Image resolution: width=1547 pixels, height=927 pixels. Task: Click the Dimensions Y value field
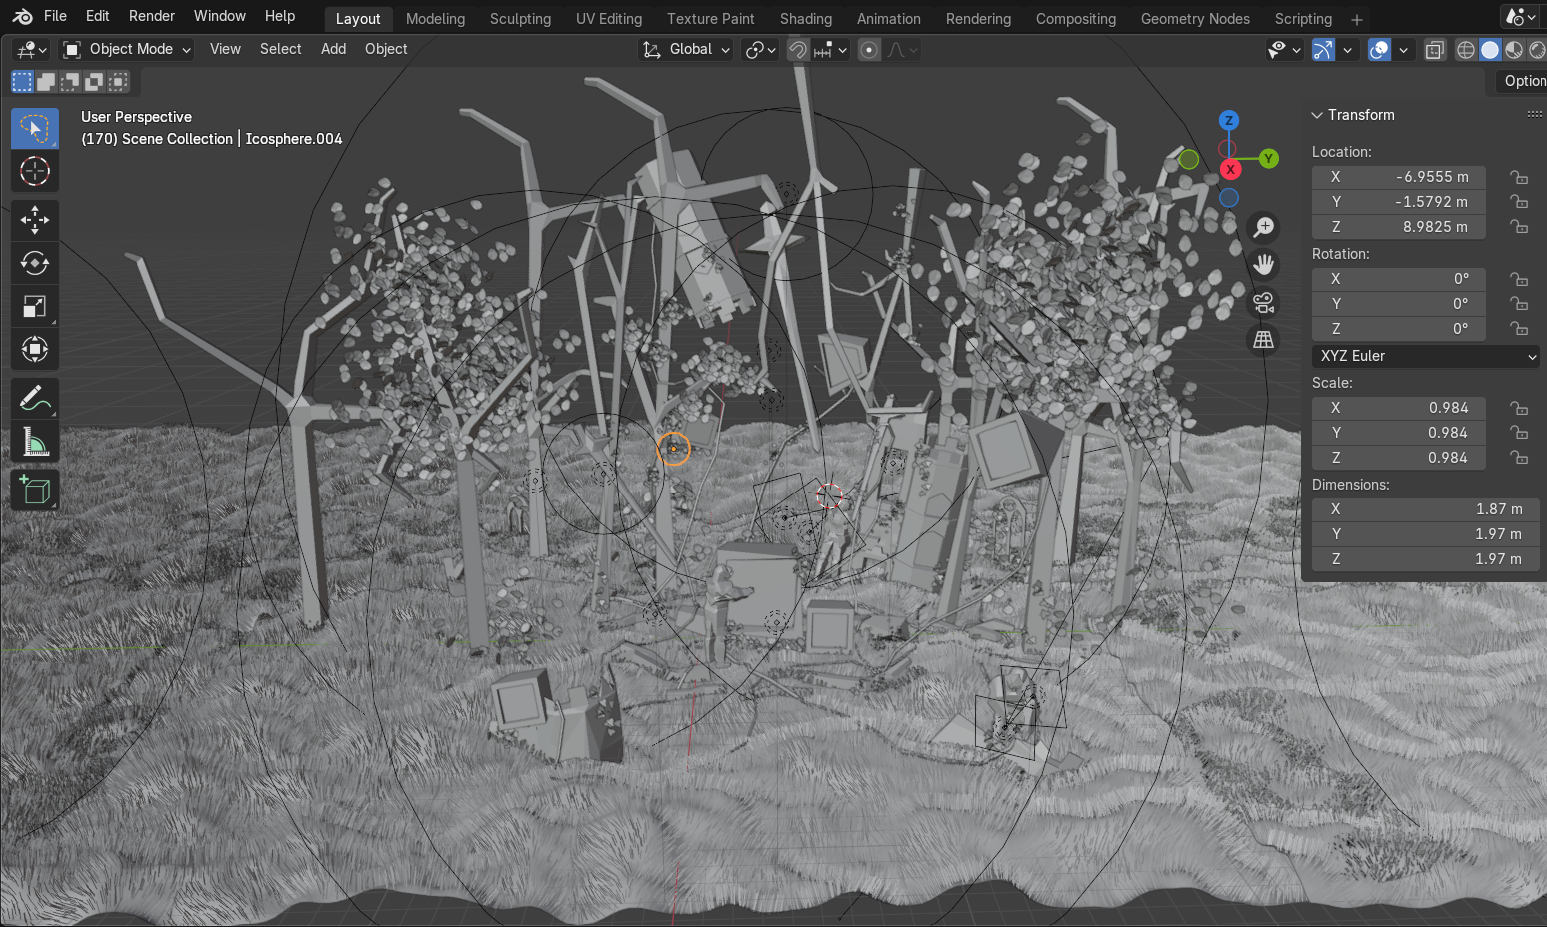(1426, 534)
